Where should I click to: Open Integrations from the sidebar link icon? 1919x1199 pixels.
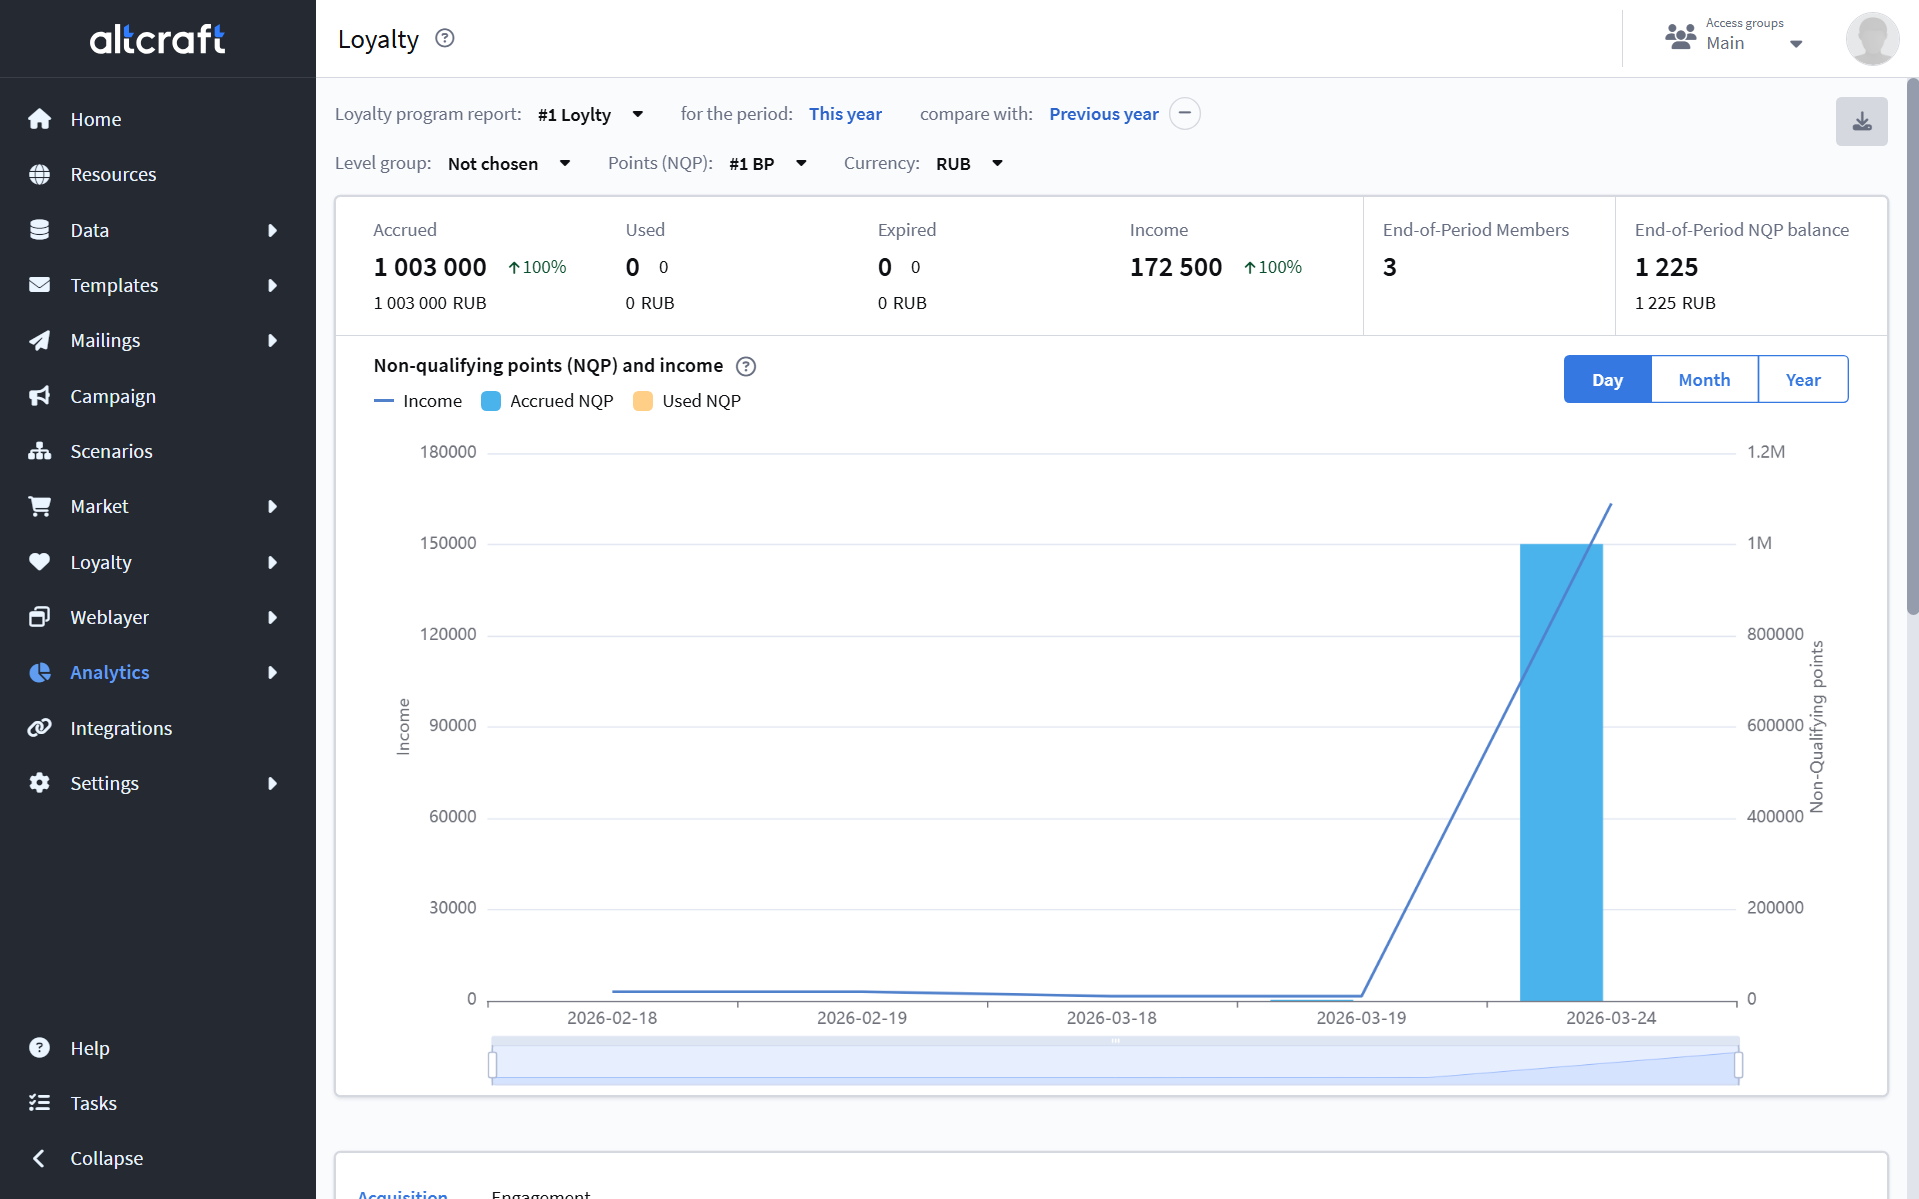pos(40,728)
